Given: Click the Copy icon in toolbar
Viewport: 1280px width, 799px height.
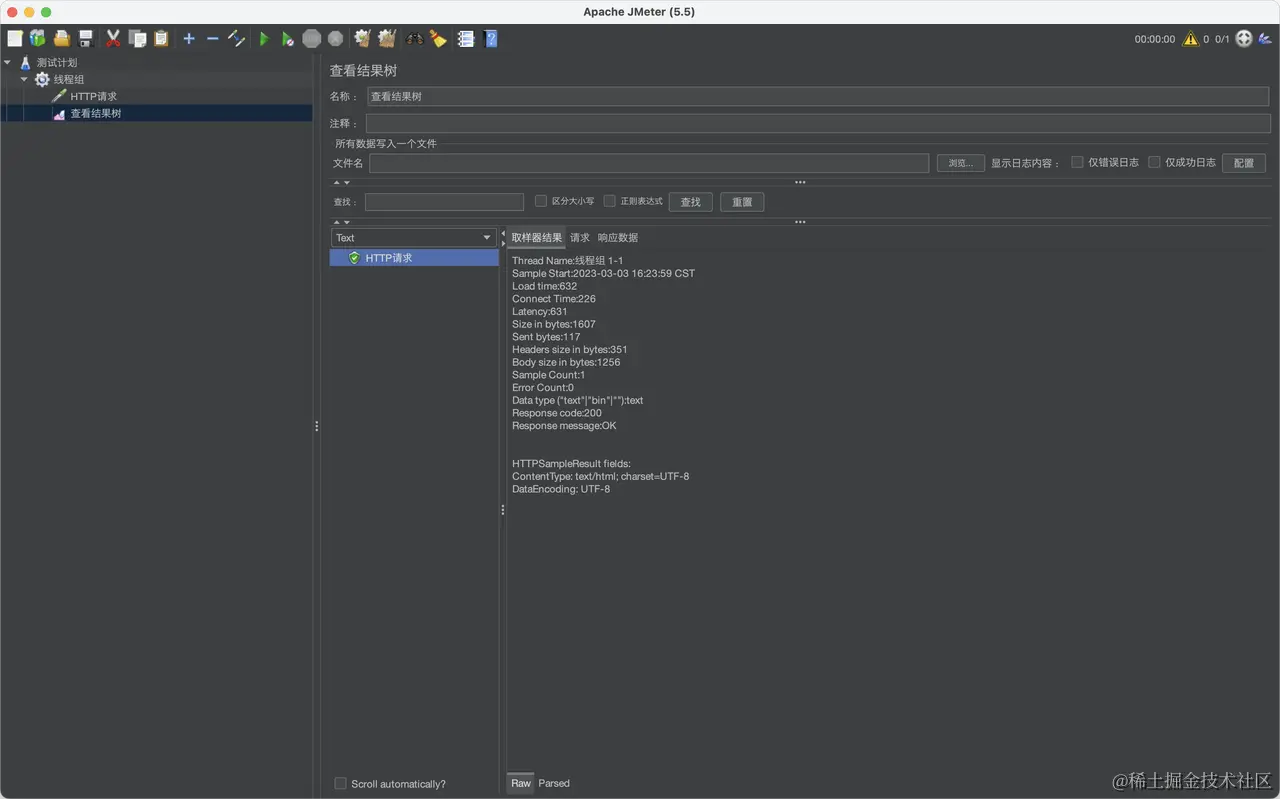Looking at the screenshot, I should pos(137,39).
